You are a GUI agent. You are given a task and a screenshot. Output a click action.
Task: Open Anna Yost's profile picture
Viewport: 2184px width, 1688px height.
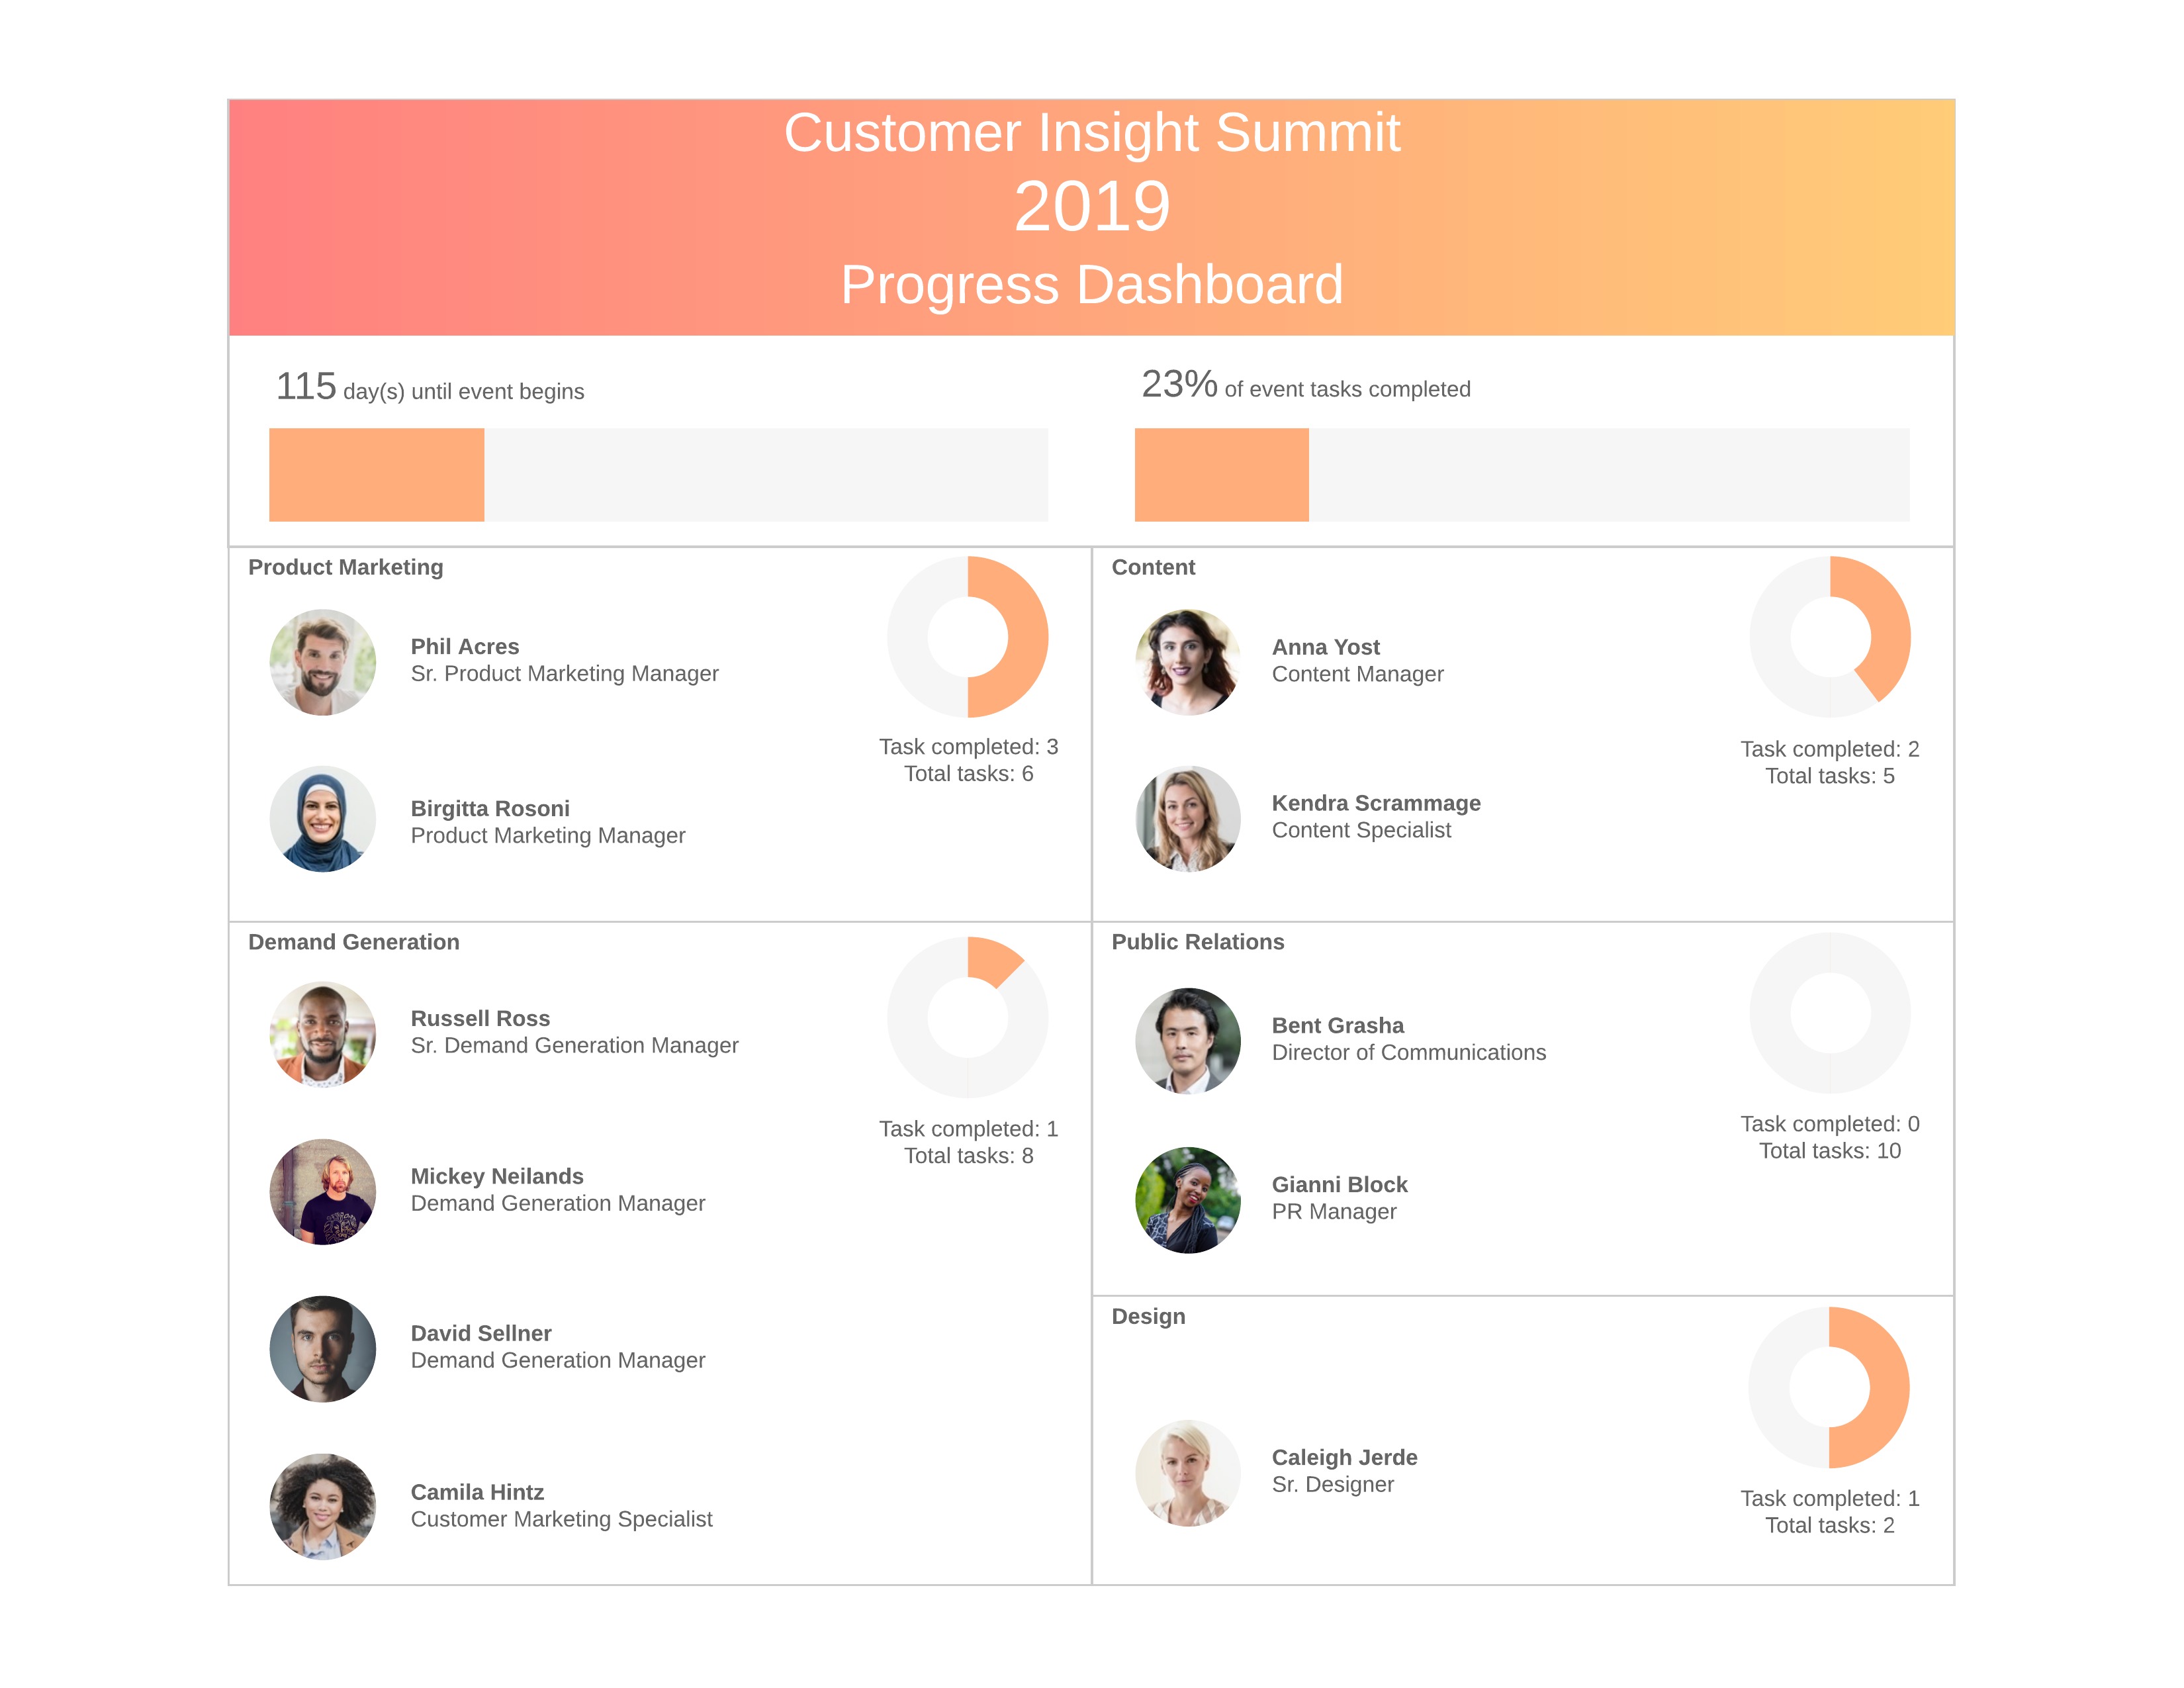[1187, 662]
